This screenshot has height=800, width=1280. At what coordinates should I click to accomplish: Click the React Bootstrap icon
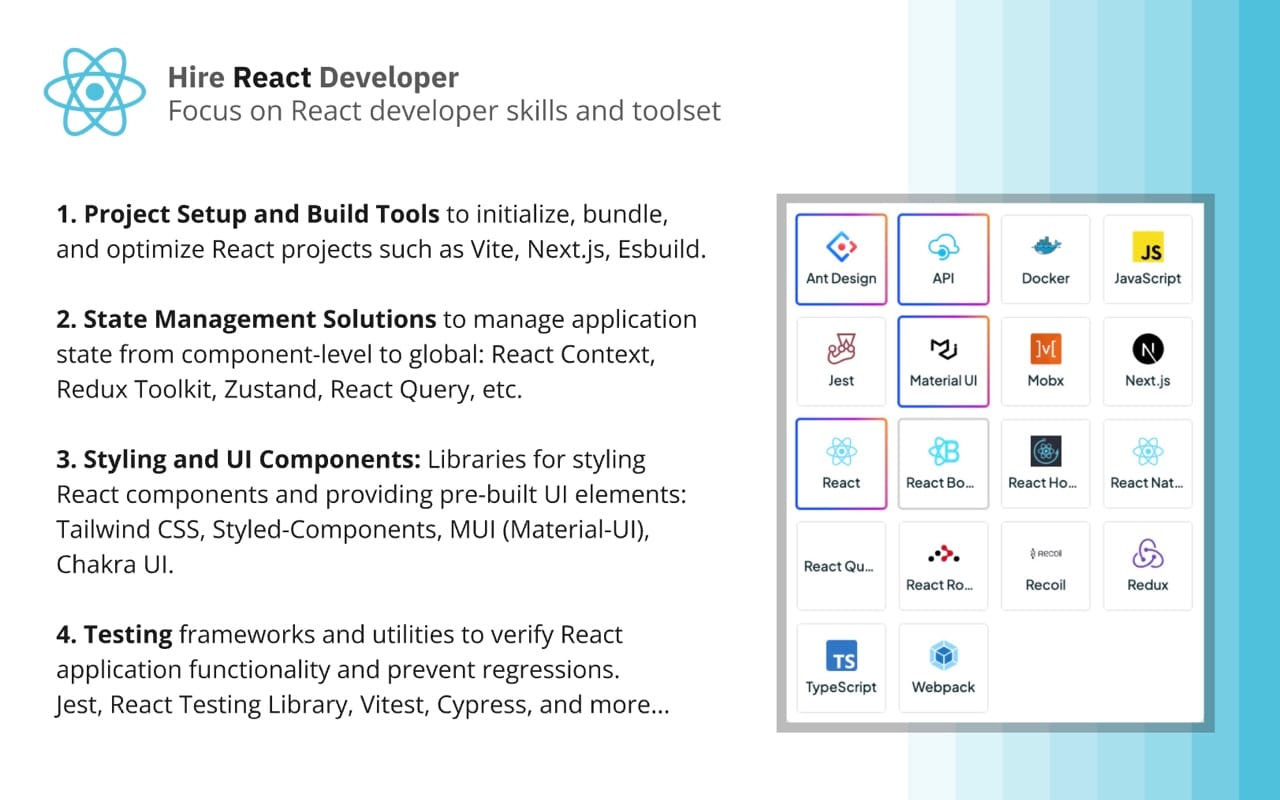click(943, 451)
